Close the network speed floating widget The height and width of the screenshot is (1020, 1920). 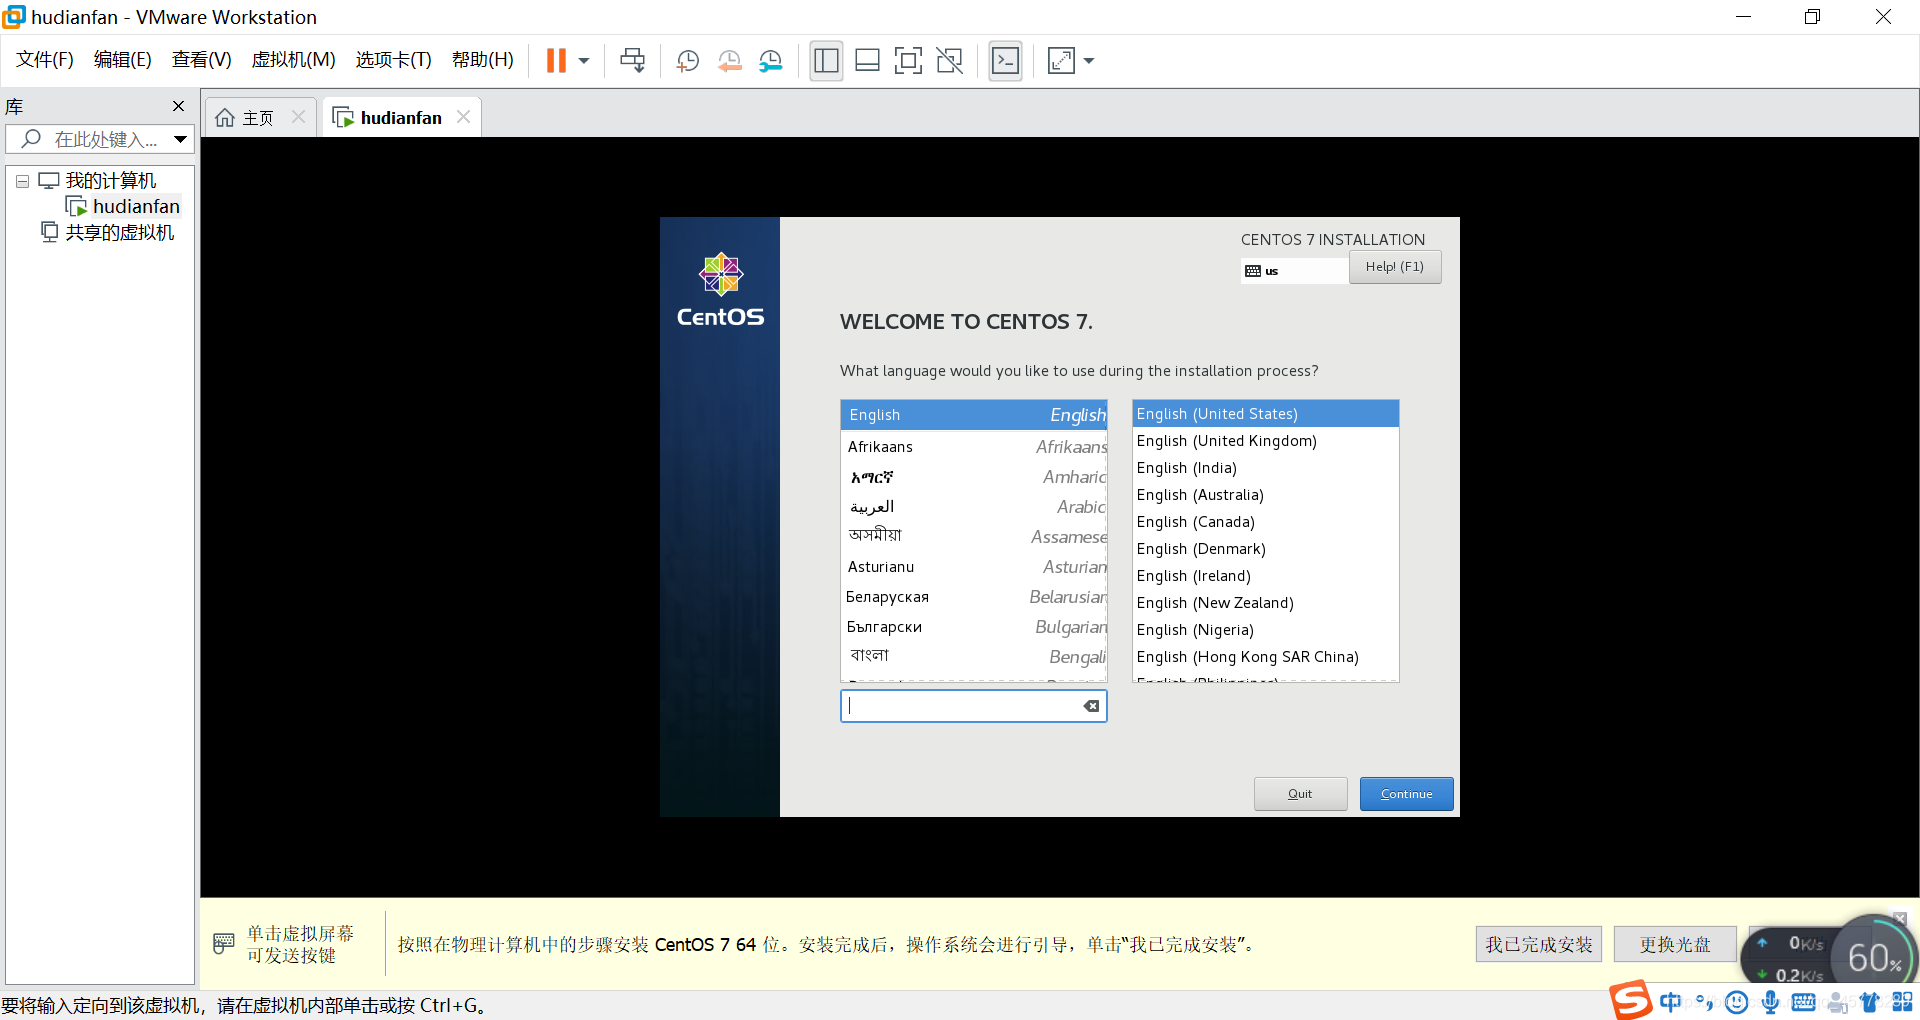coord(1900,918)
